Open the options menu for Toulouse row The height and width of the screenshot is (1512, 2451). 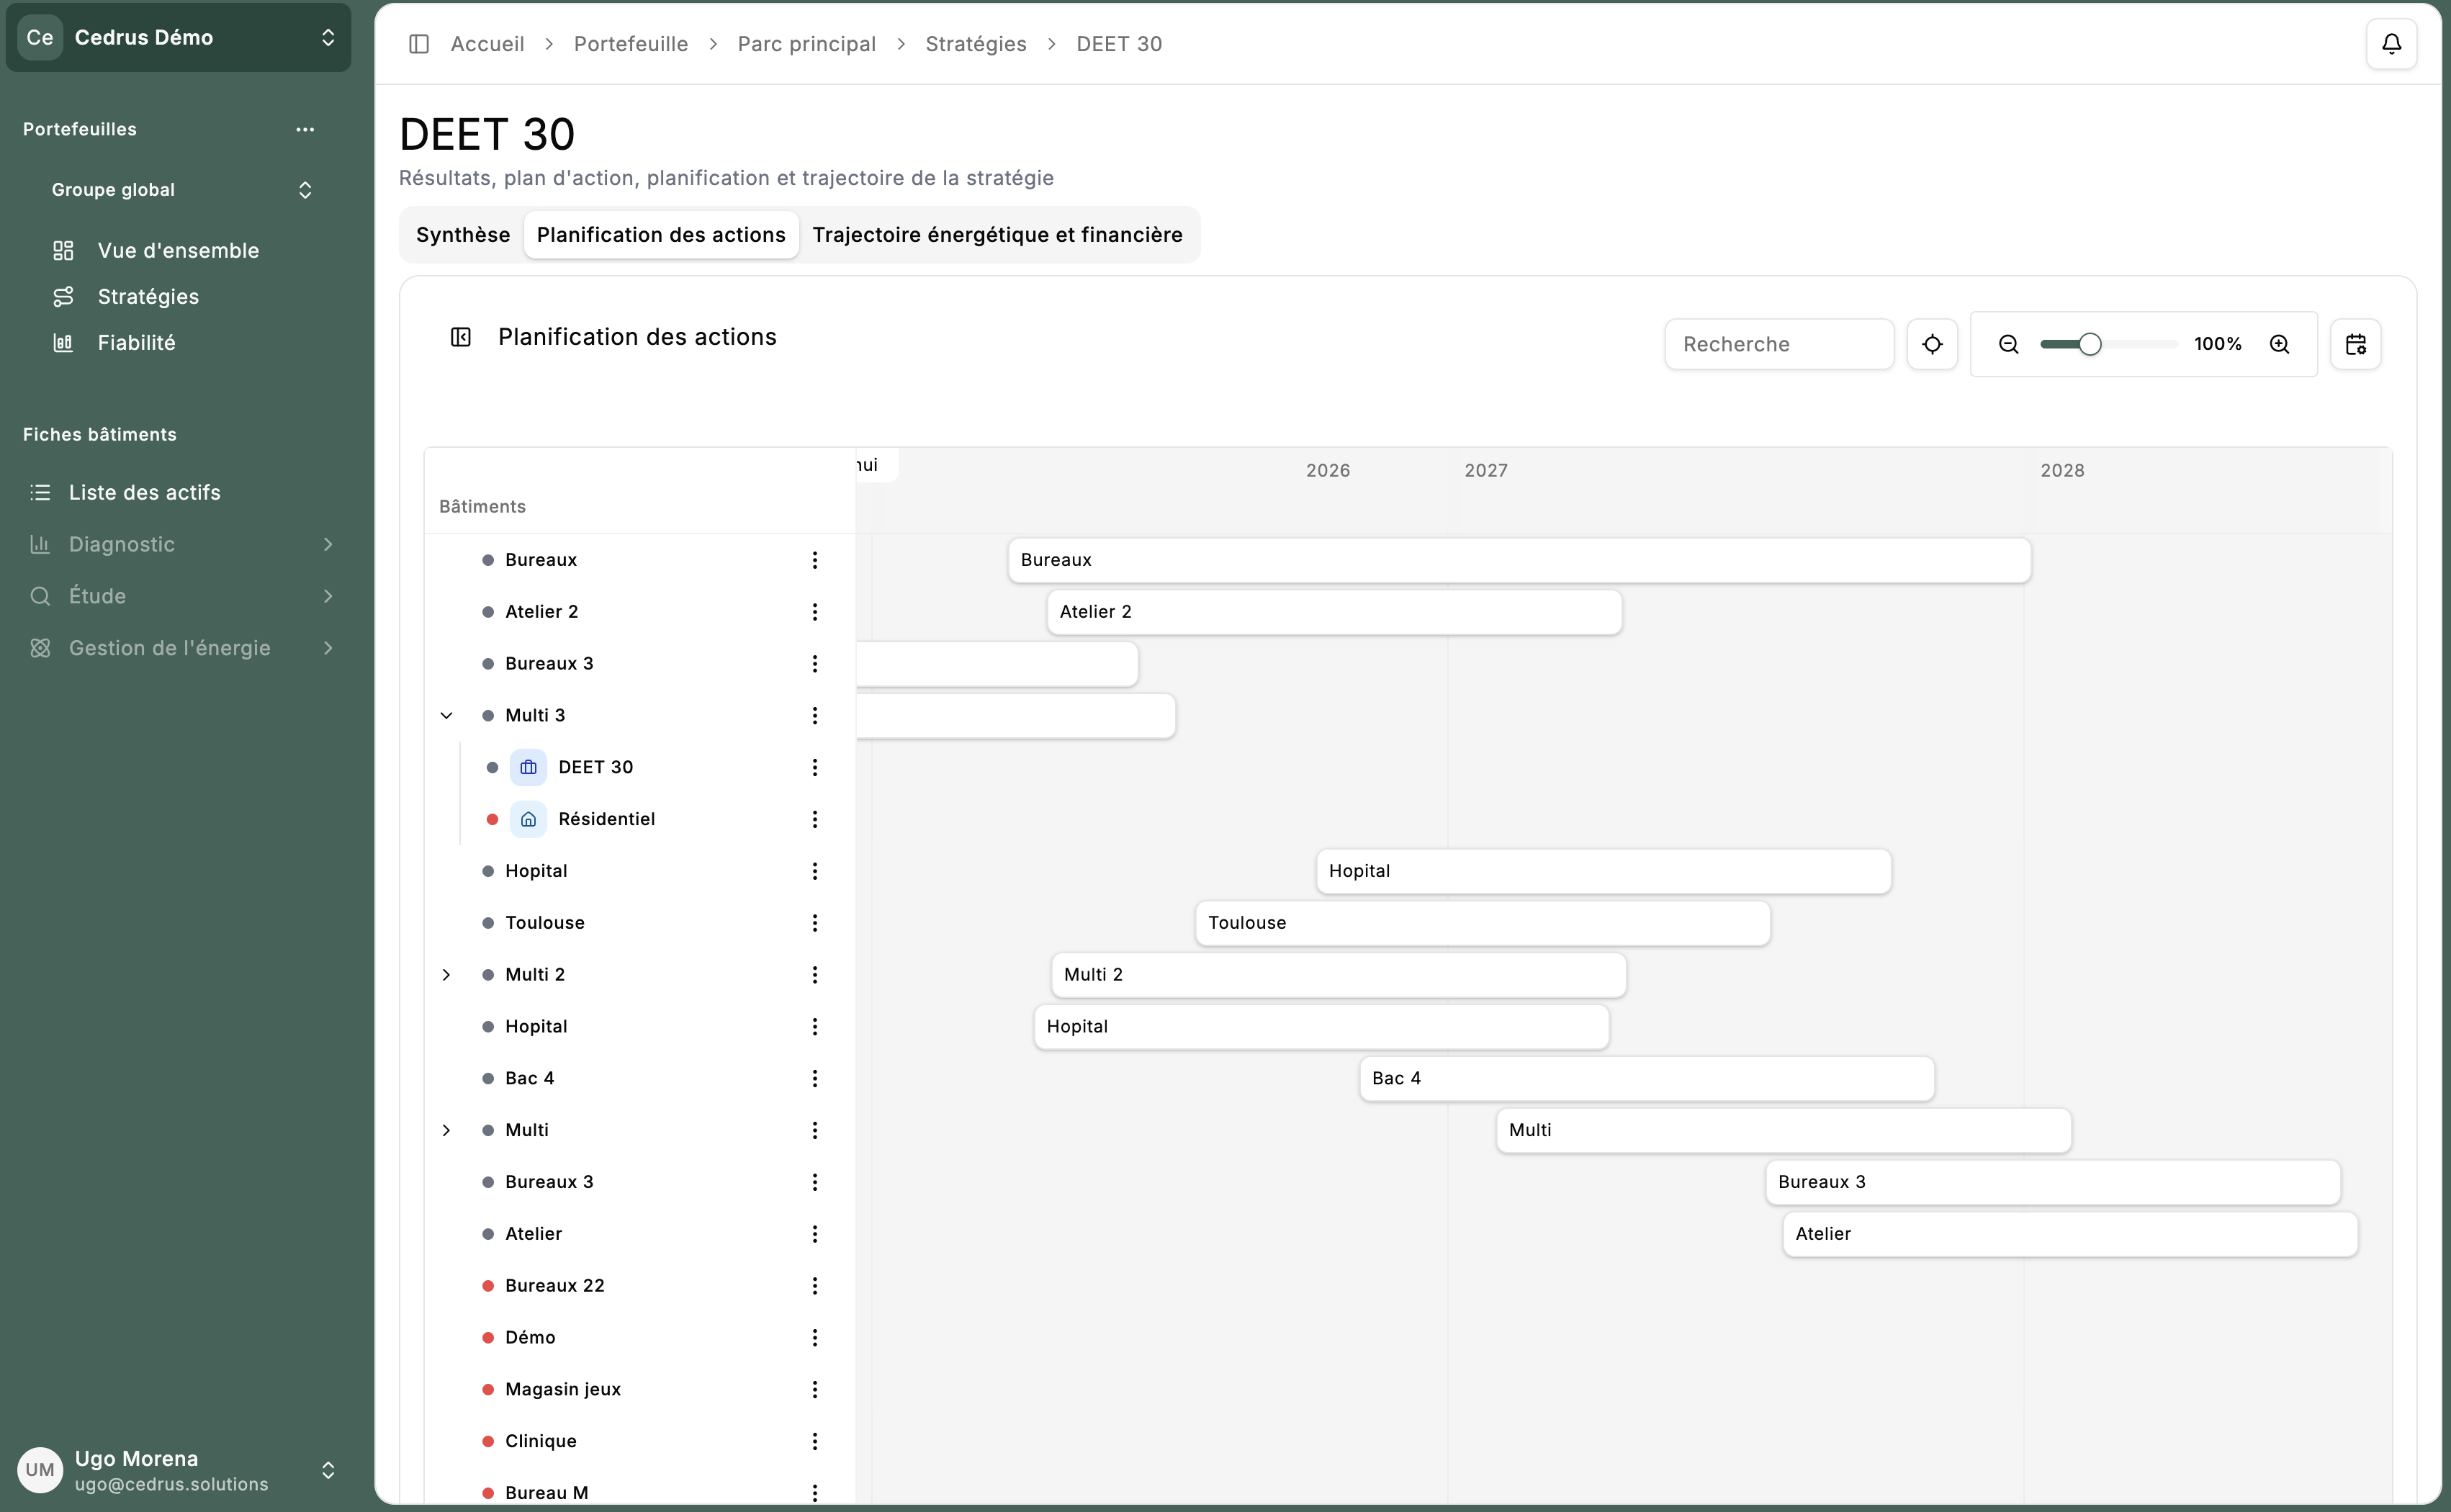click(x=814, y=923)
